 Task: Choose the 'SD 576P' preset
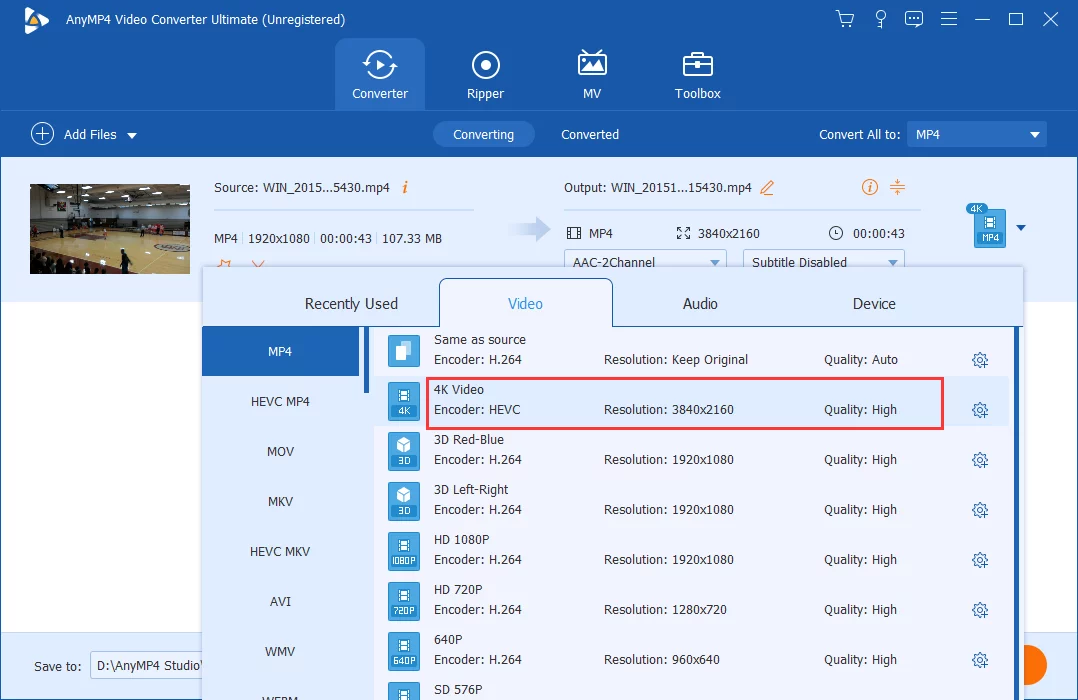coord(691,689)
